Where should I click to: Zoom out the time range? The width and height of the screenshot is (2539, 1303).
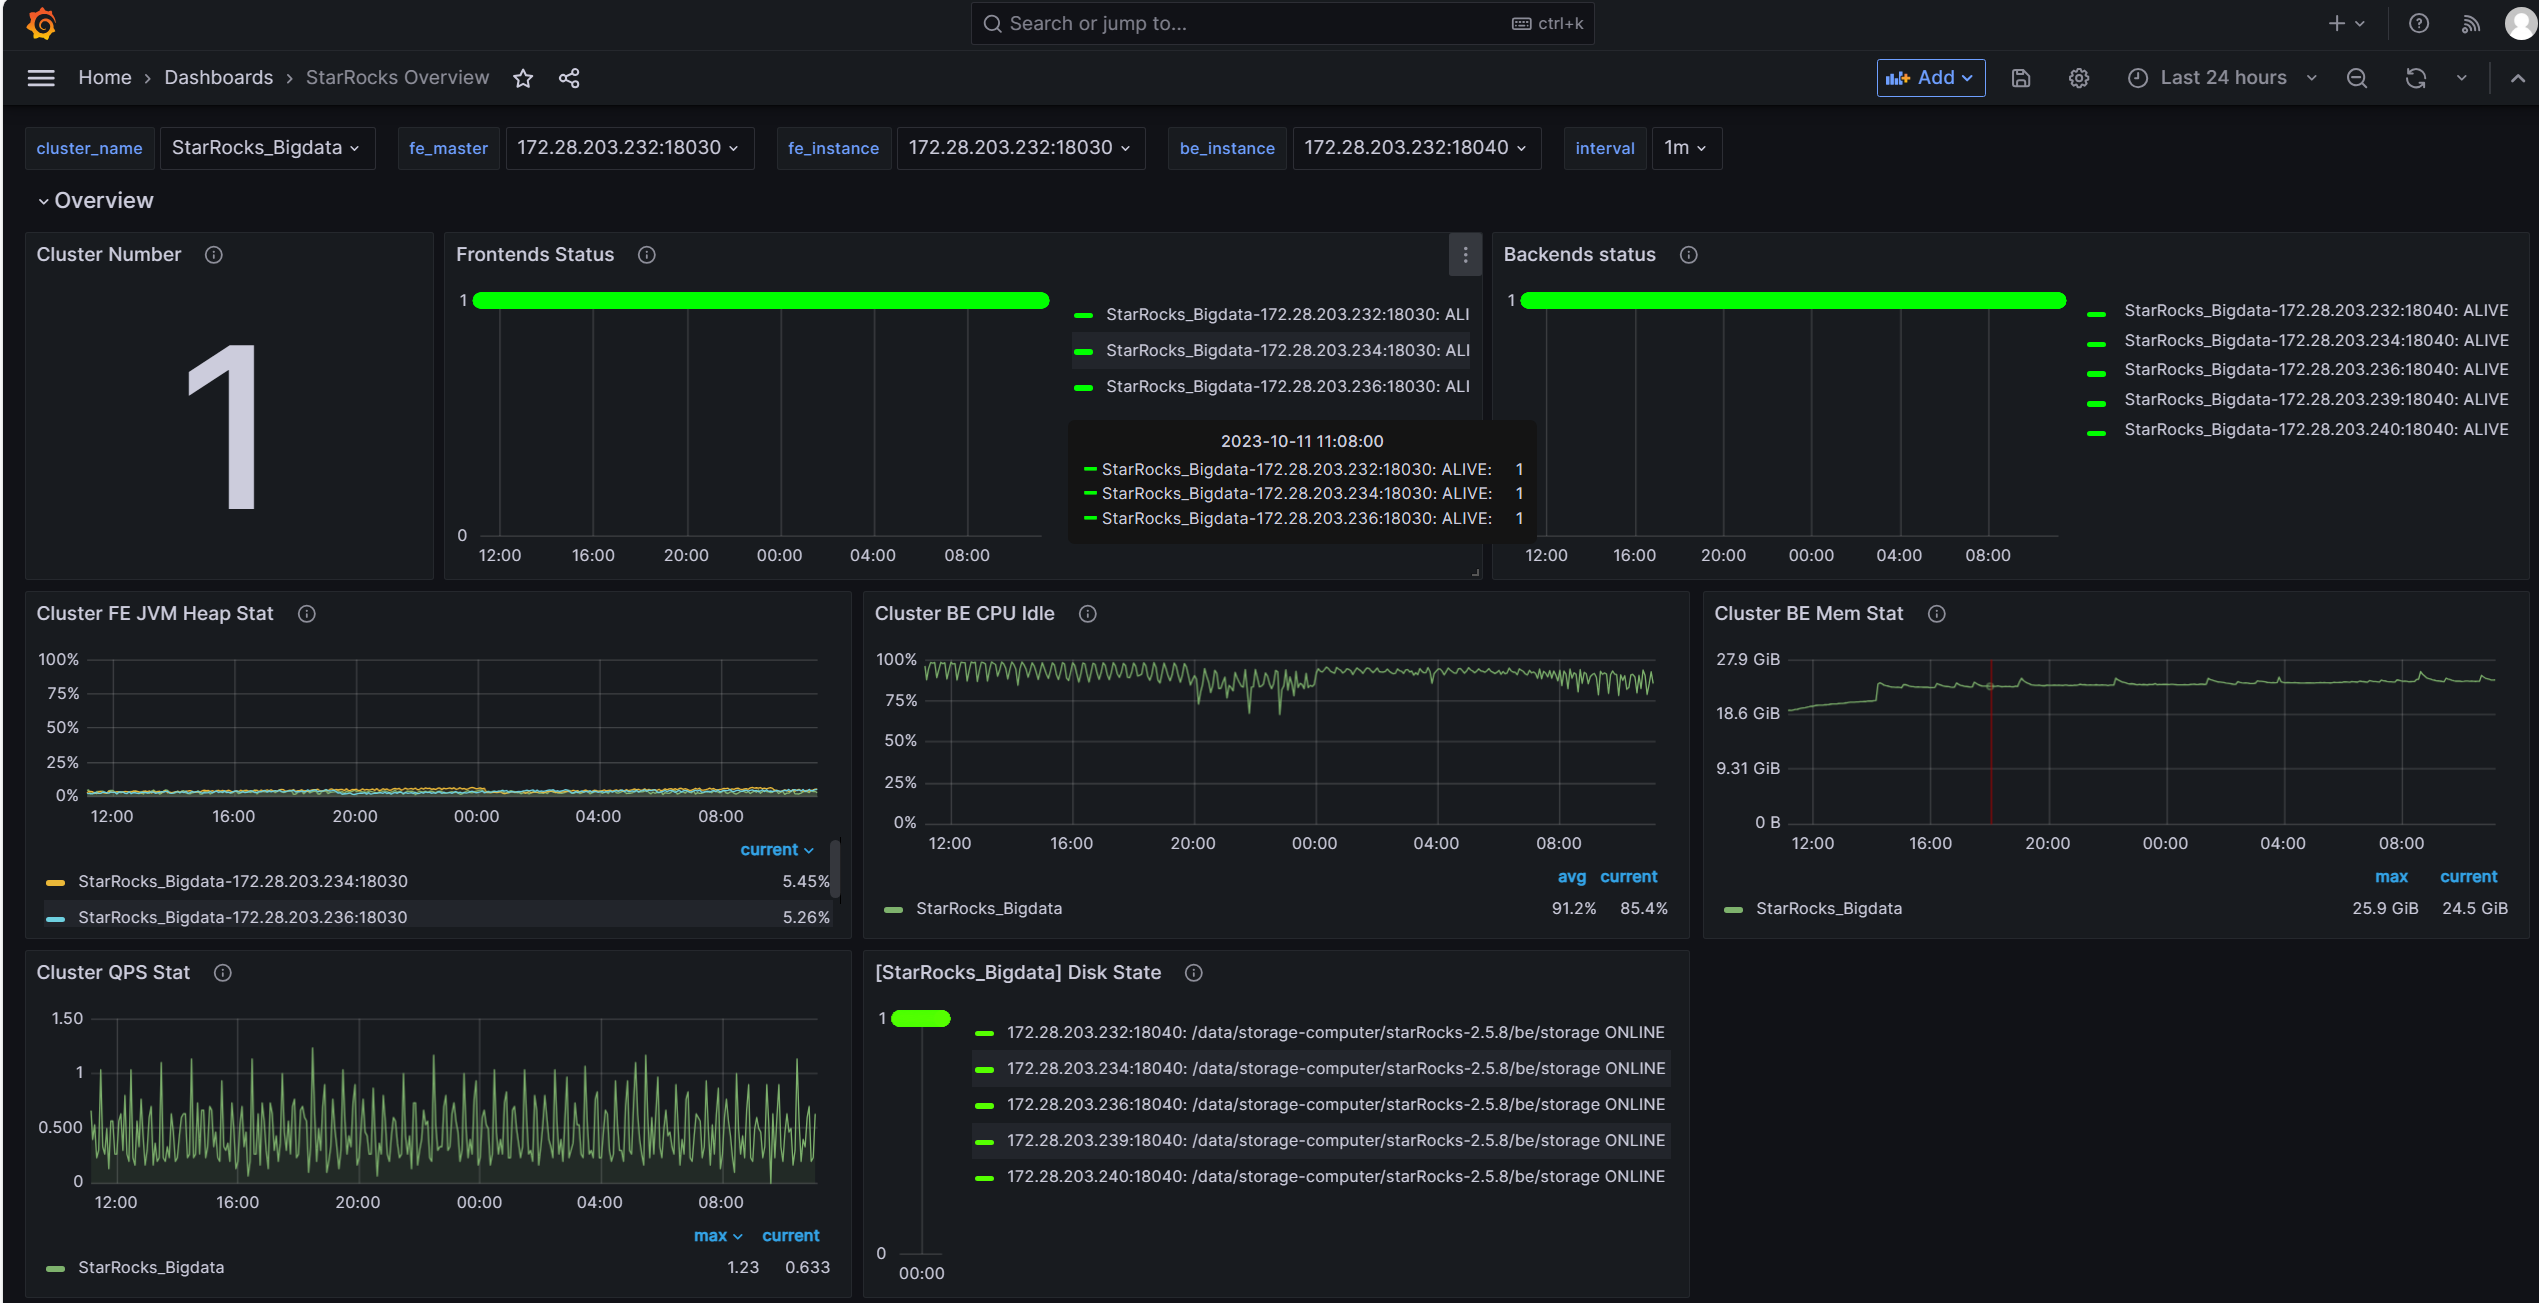point(2357,78)
